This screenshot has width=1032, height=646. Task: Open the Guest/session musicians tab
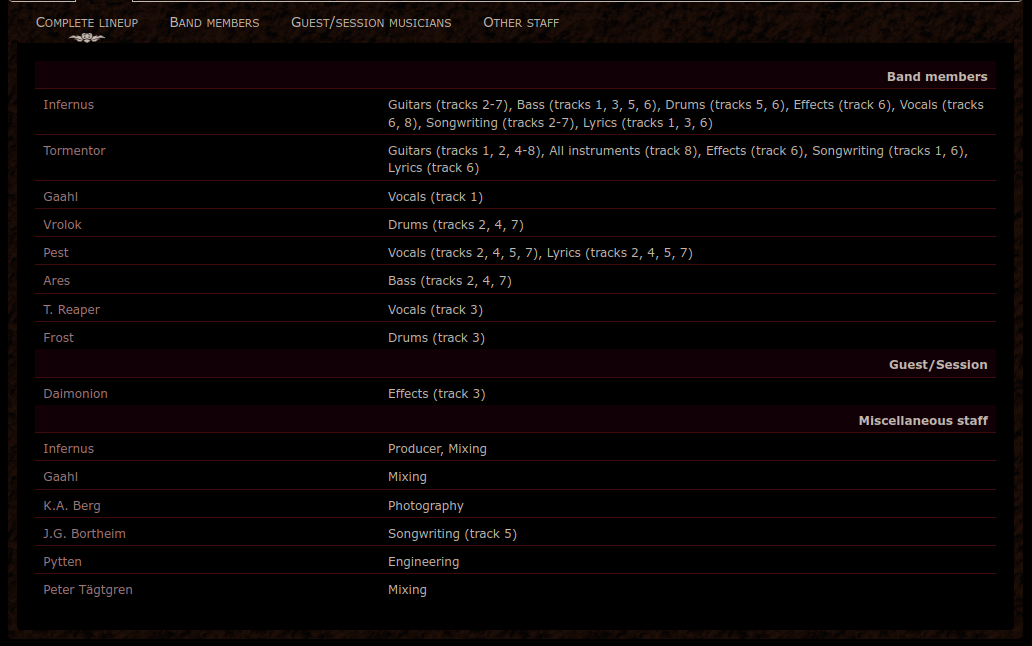pos(371,22)
